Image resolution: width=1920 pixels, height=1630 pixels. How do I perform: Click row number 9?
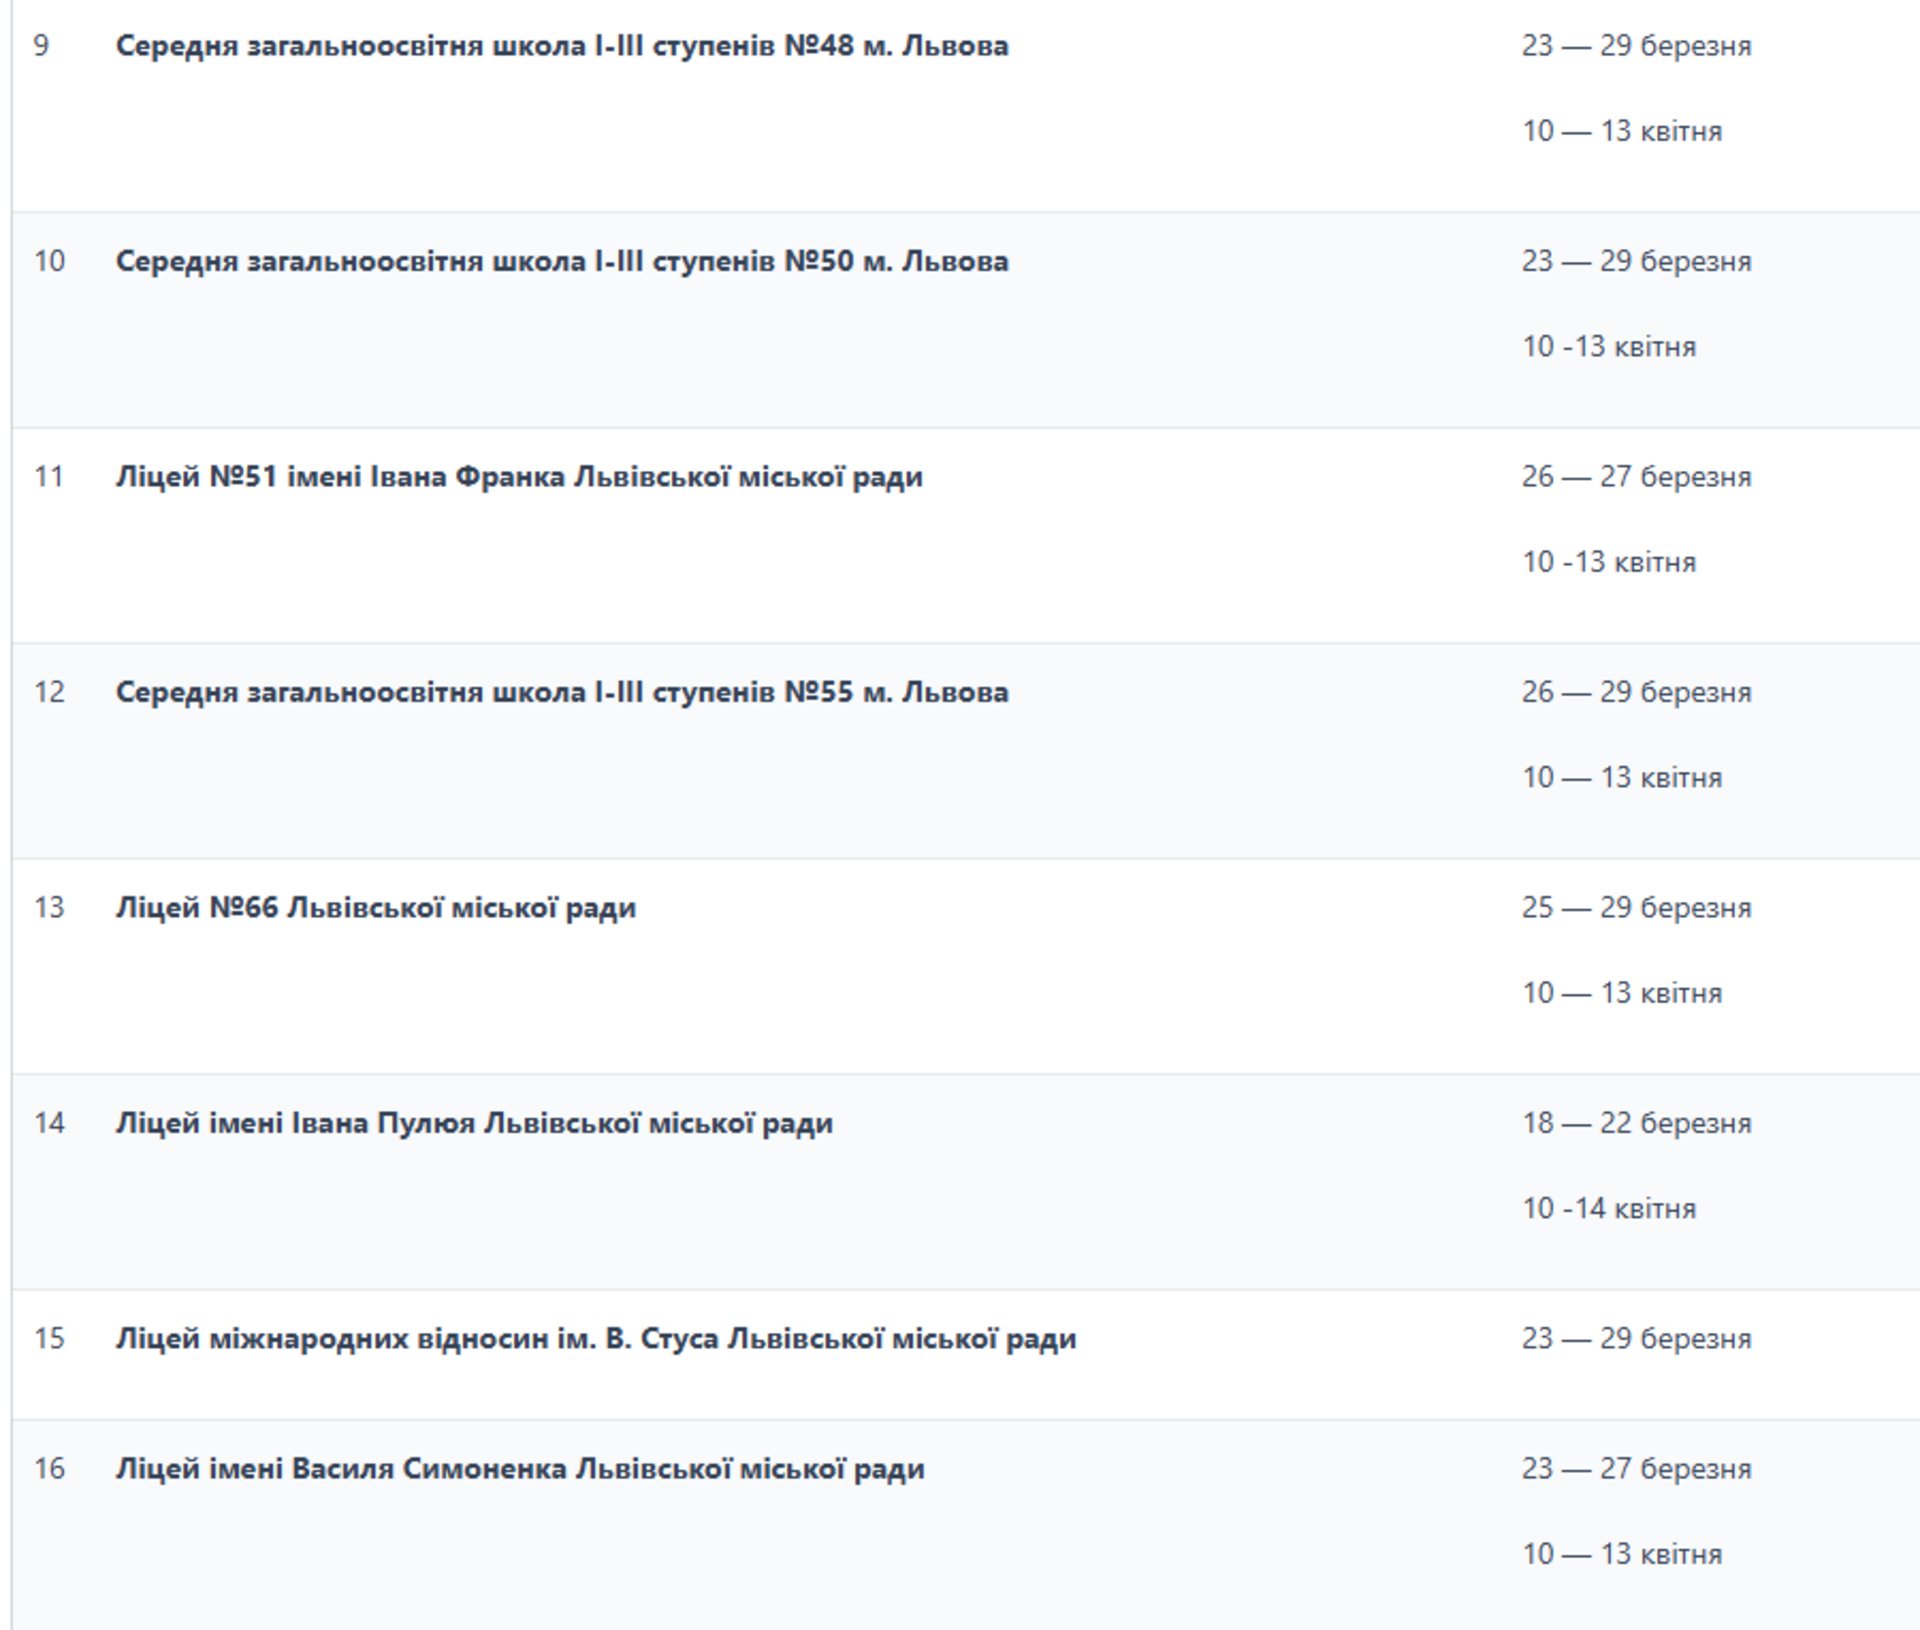41,46
